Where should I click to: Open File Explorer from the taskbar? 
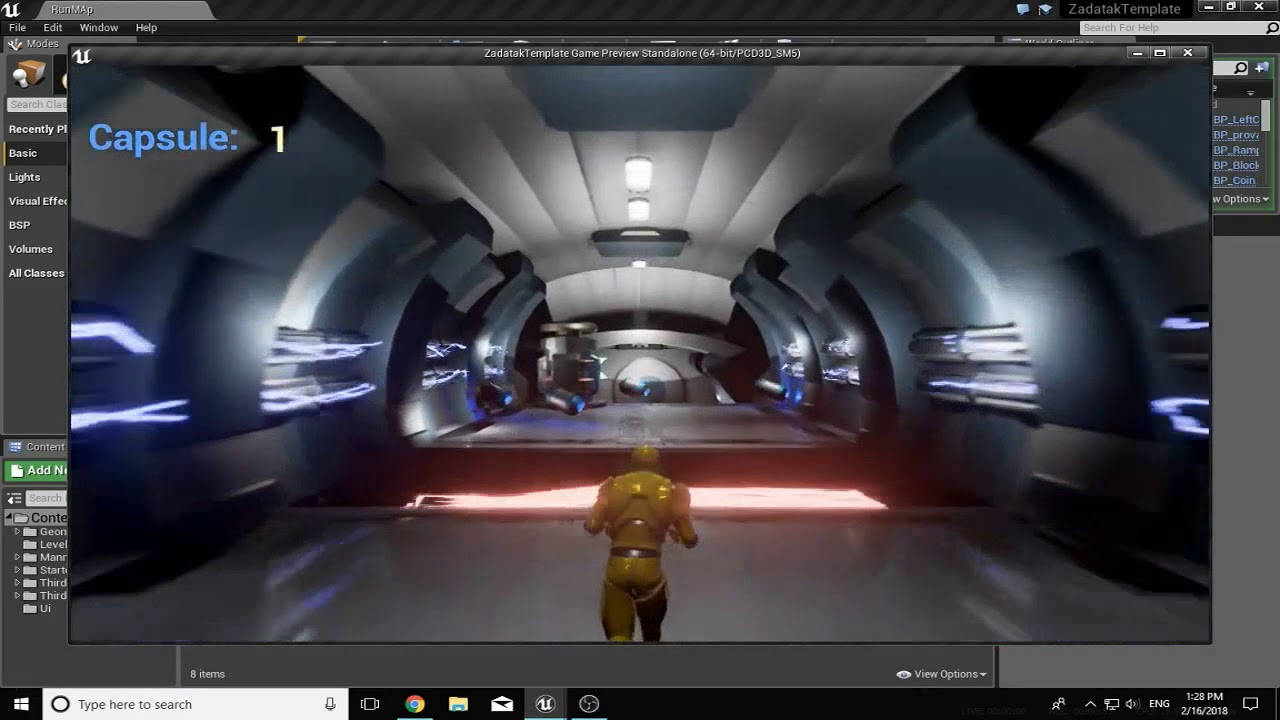click(458, 704)
